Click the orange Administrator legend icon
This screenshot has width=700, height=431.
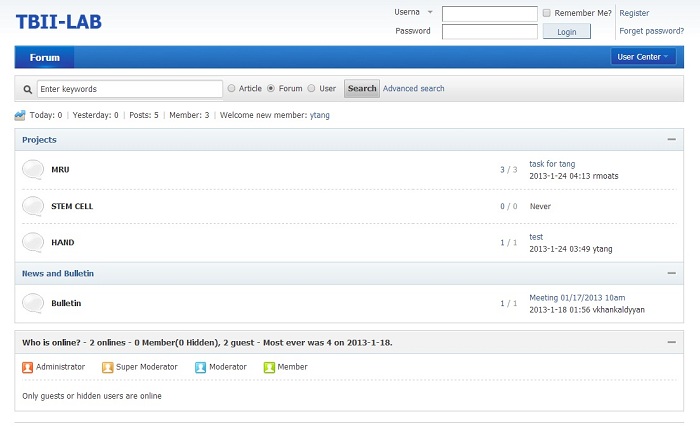pyautogui.click(x=28, y=367)
